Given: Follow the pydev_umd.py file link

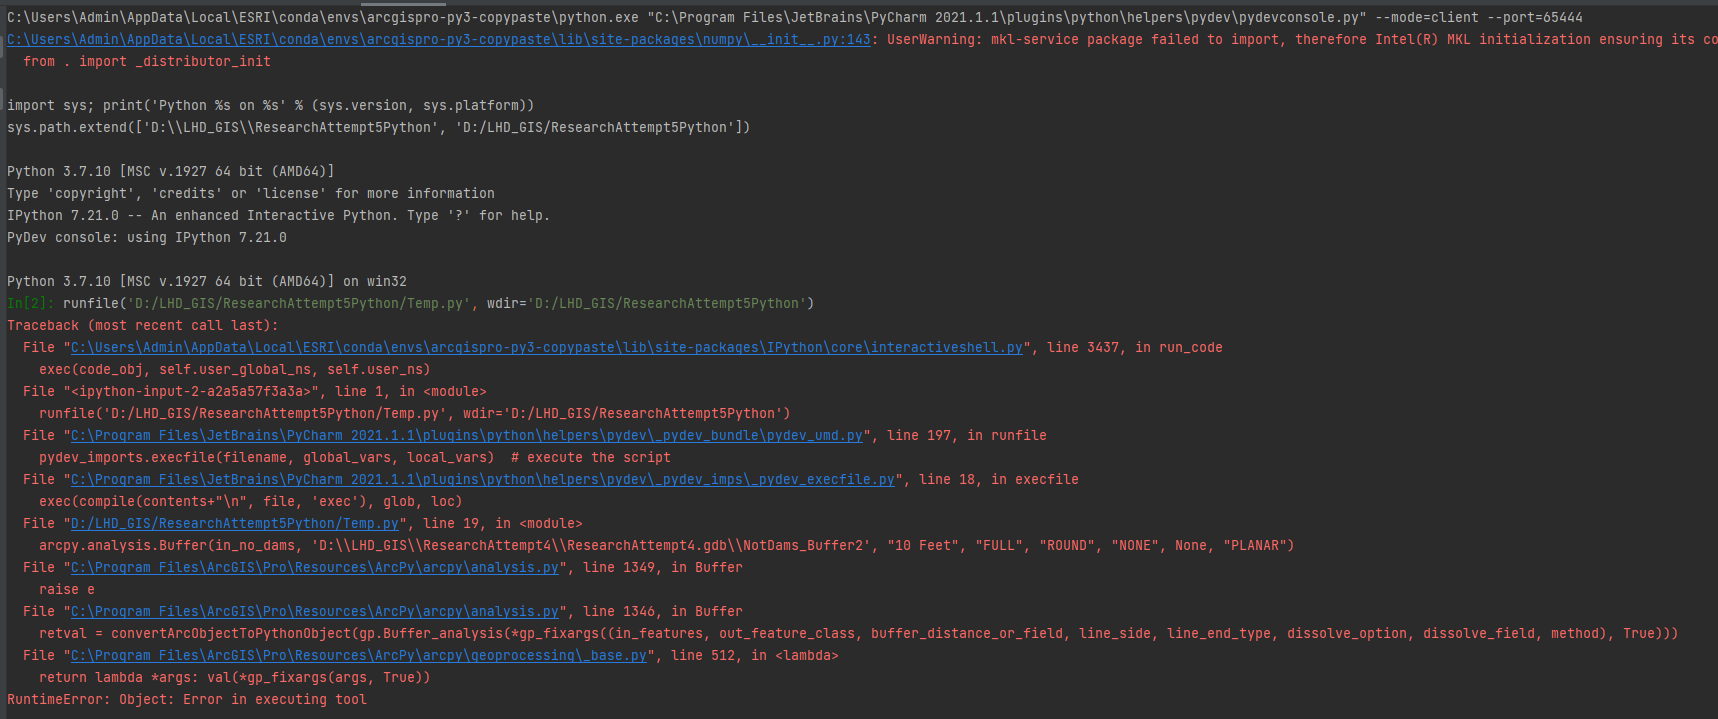Looking at the screenshot, I should pyautogui.click(x=466, y=435).
